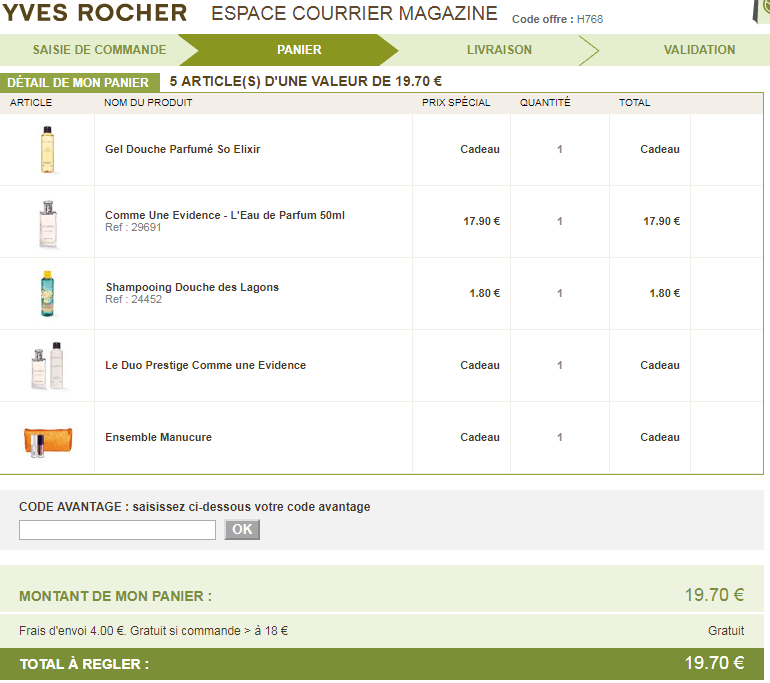Switch to the Livraison step
The width and height of the screenshot is (770, 683).
(x=499, y=49)
